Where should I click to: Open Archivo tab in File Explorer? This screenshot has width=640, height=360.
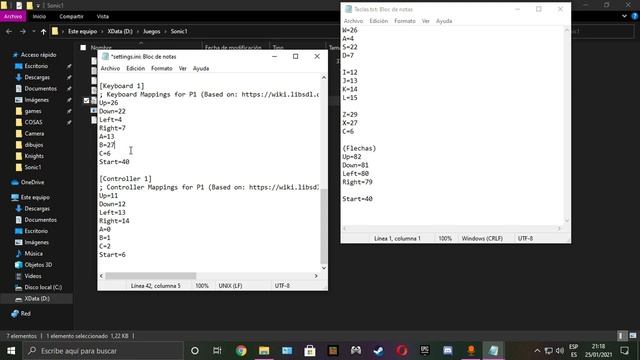point(13,16)
